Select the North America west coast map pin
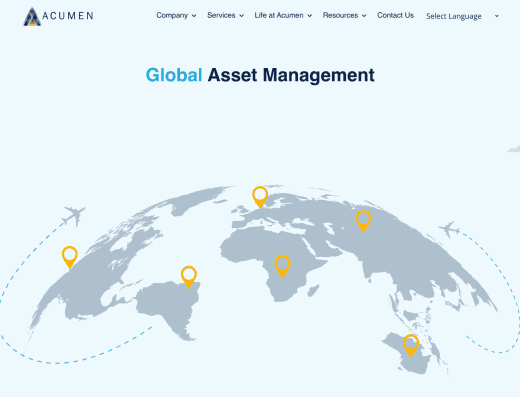 (70, 257)
